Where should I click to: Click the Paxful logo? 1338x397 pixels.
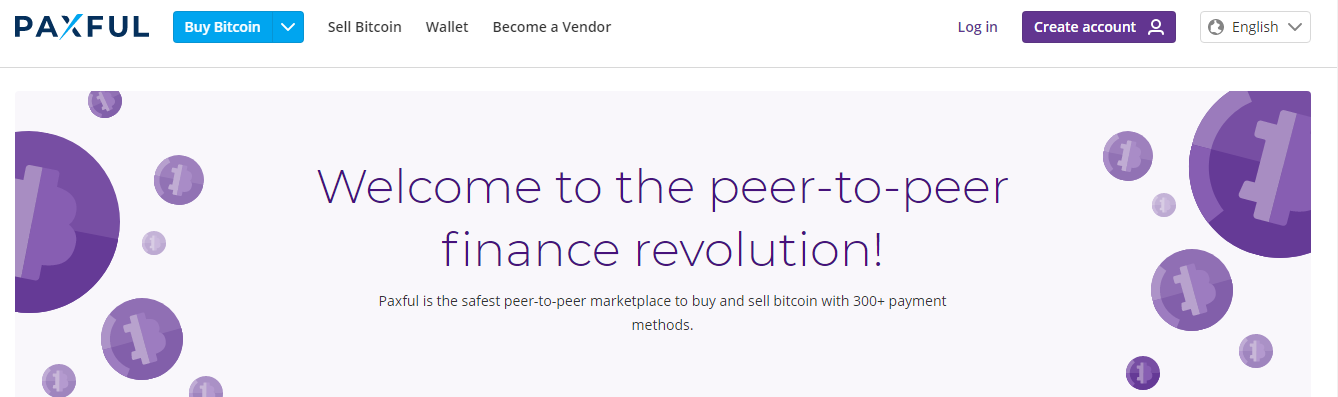[82, 27]
